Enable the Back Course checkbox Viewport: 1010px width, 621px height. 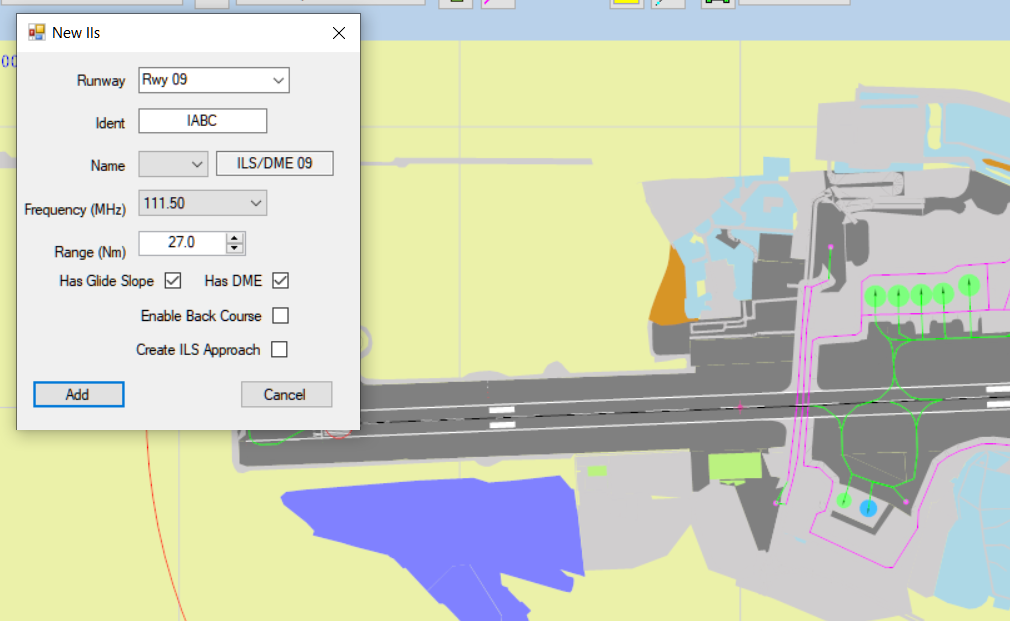pyautogui.click(x=280, y=316)
